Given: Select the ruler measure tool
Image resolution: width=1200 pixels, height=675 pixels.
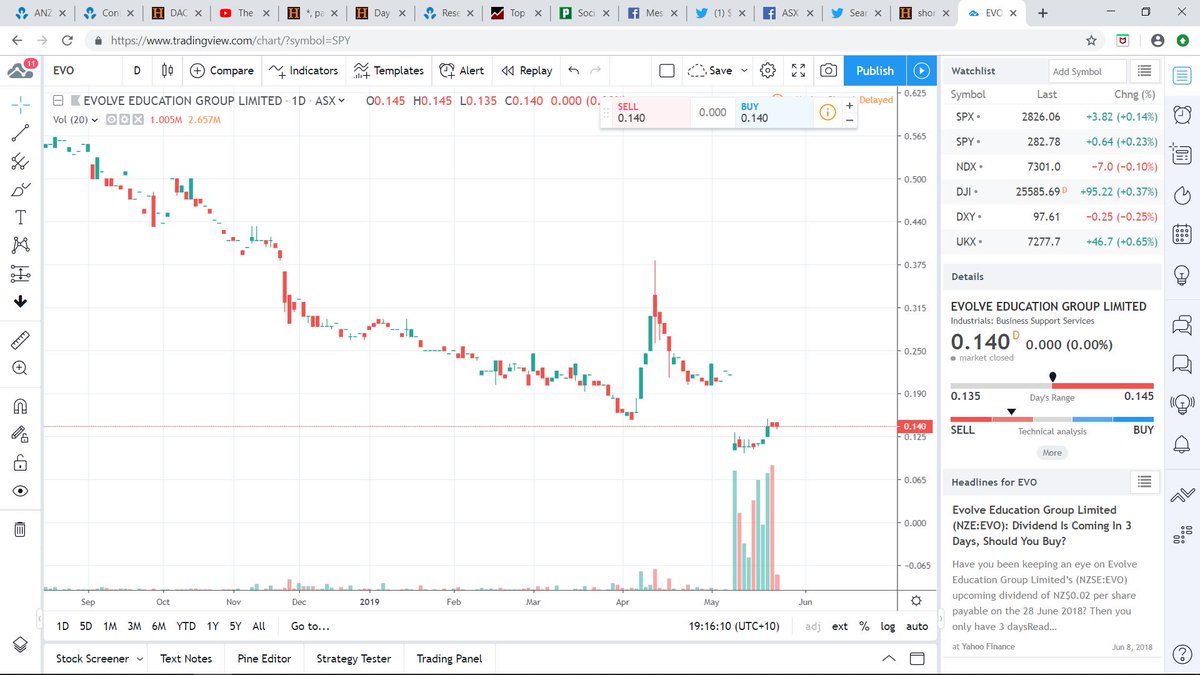Looking at the screenshot, I should click(x=20, y=340).
